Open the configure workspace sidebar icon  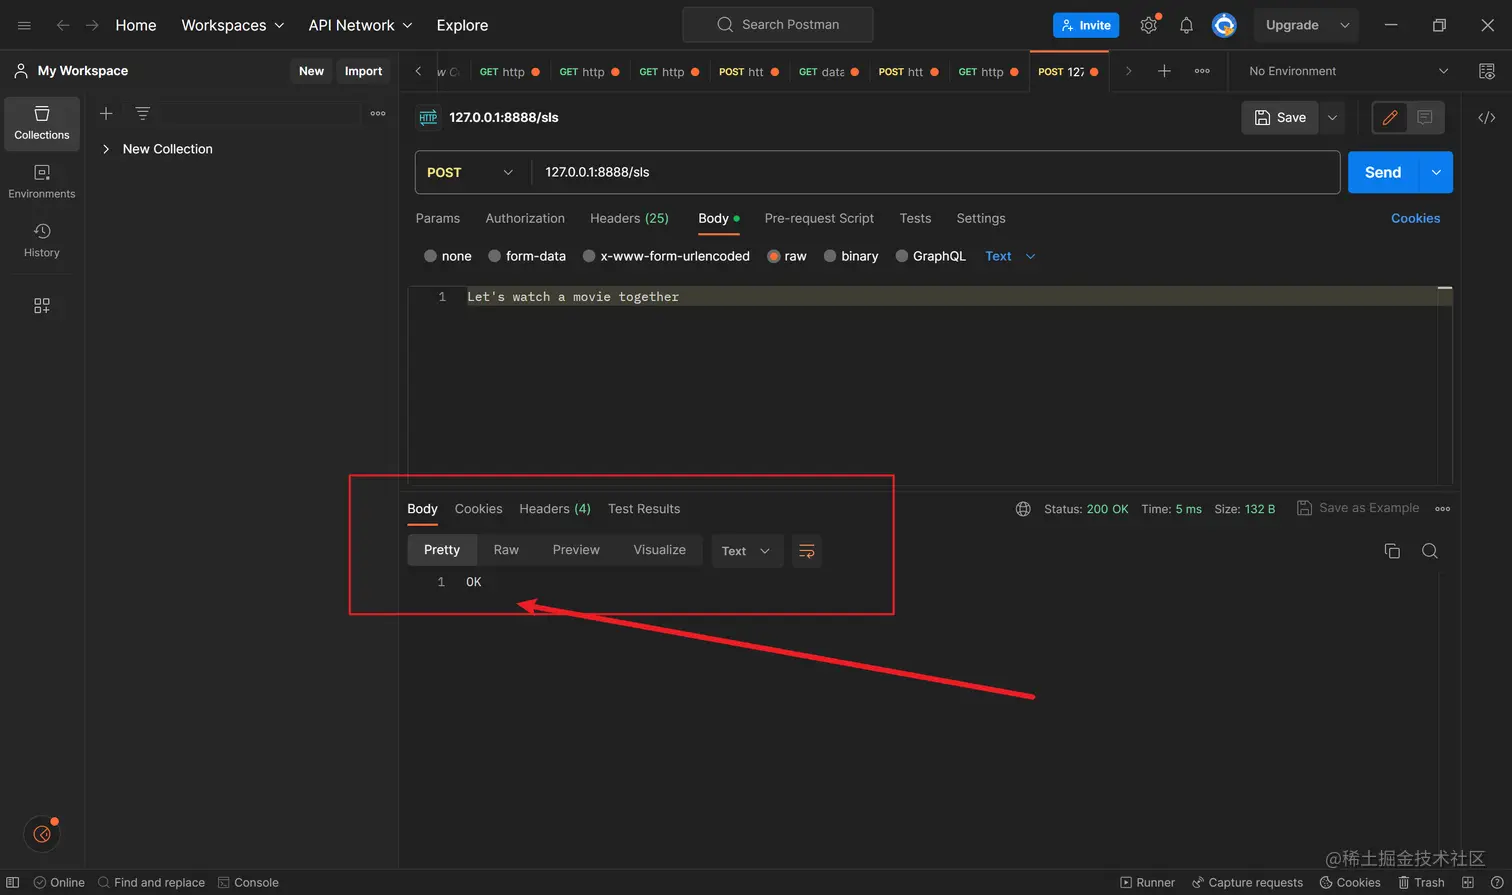(42, 306)
